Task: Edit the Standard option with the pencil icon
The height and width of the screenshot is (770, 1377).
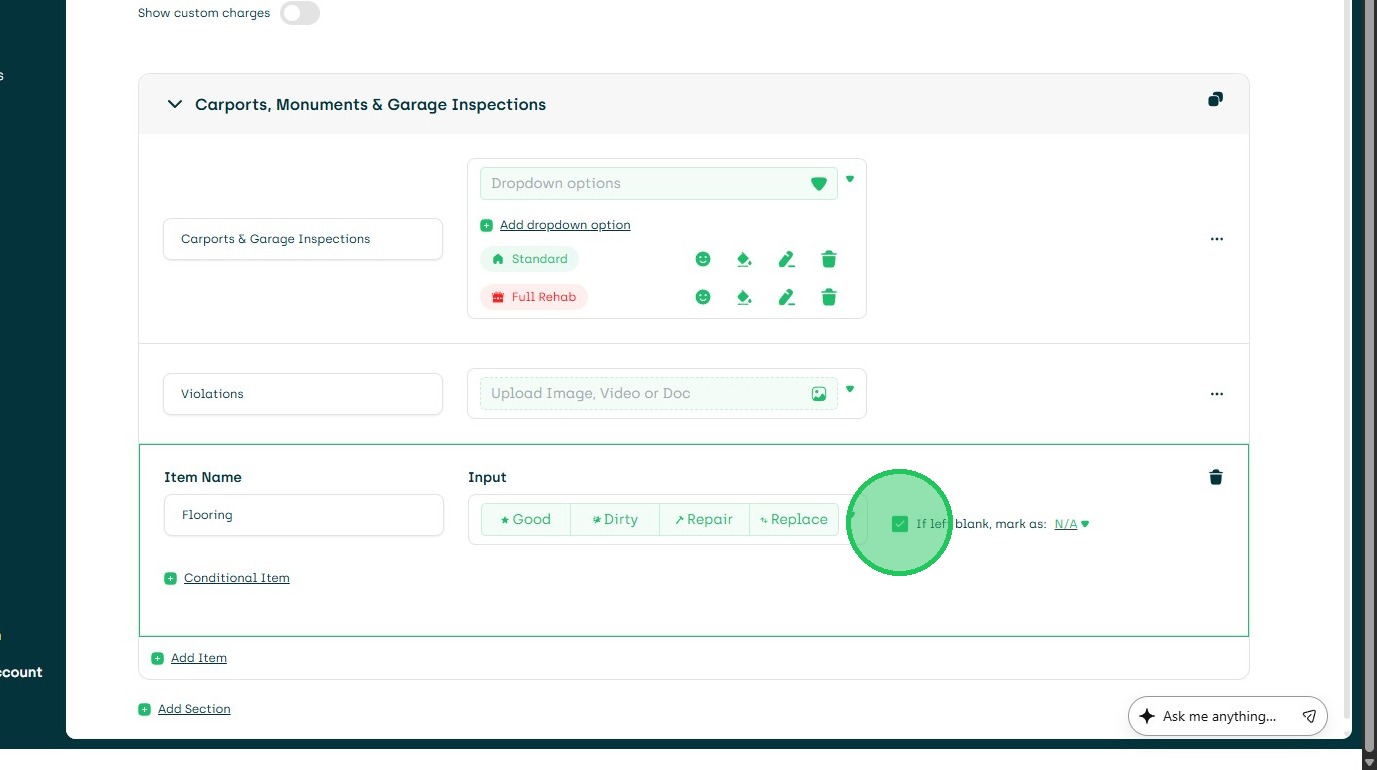Action: point(786,260)
